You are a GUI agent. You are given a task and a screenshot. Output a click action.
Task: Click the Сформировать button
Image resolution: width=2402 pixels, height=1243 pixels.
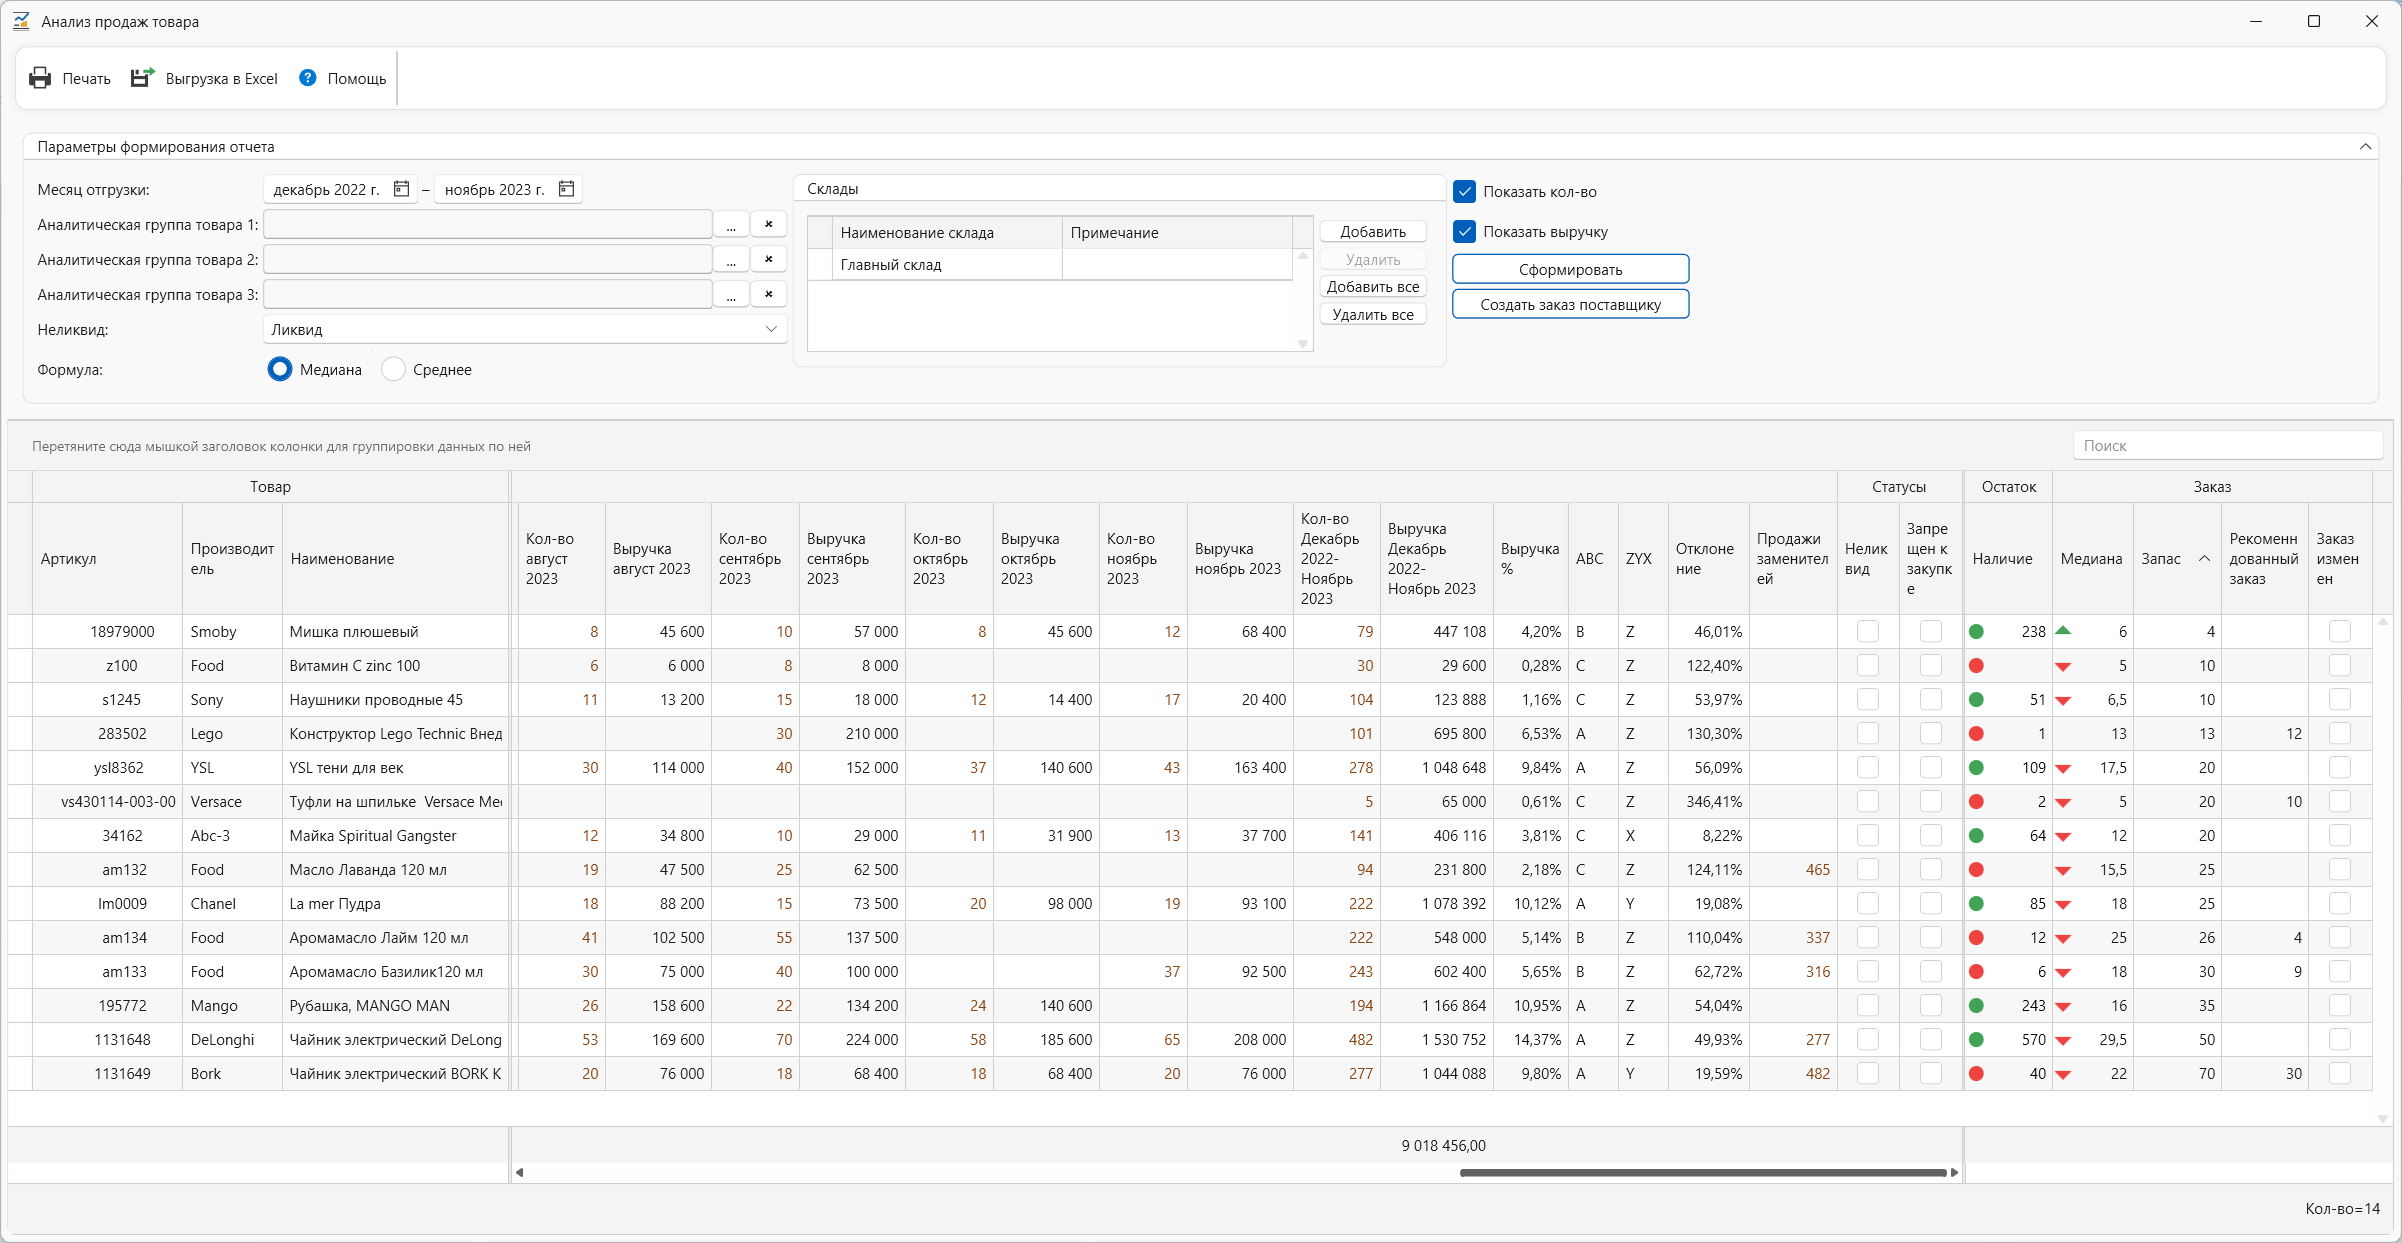click(x=1570, y=269)
